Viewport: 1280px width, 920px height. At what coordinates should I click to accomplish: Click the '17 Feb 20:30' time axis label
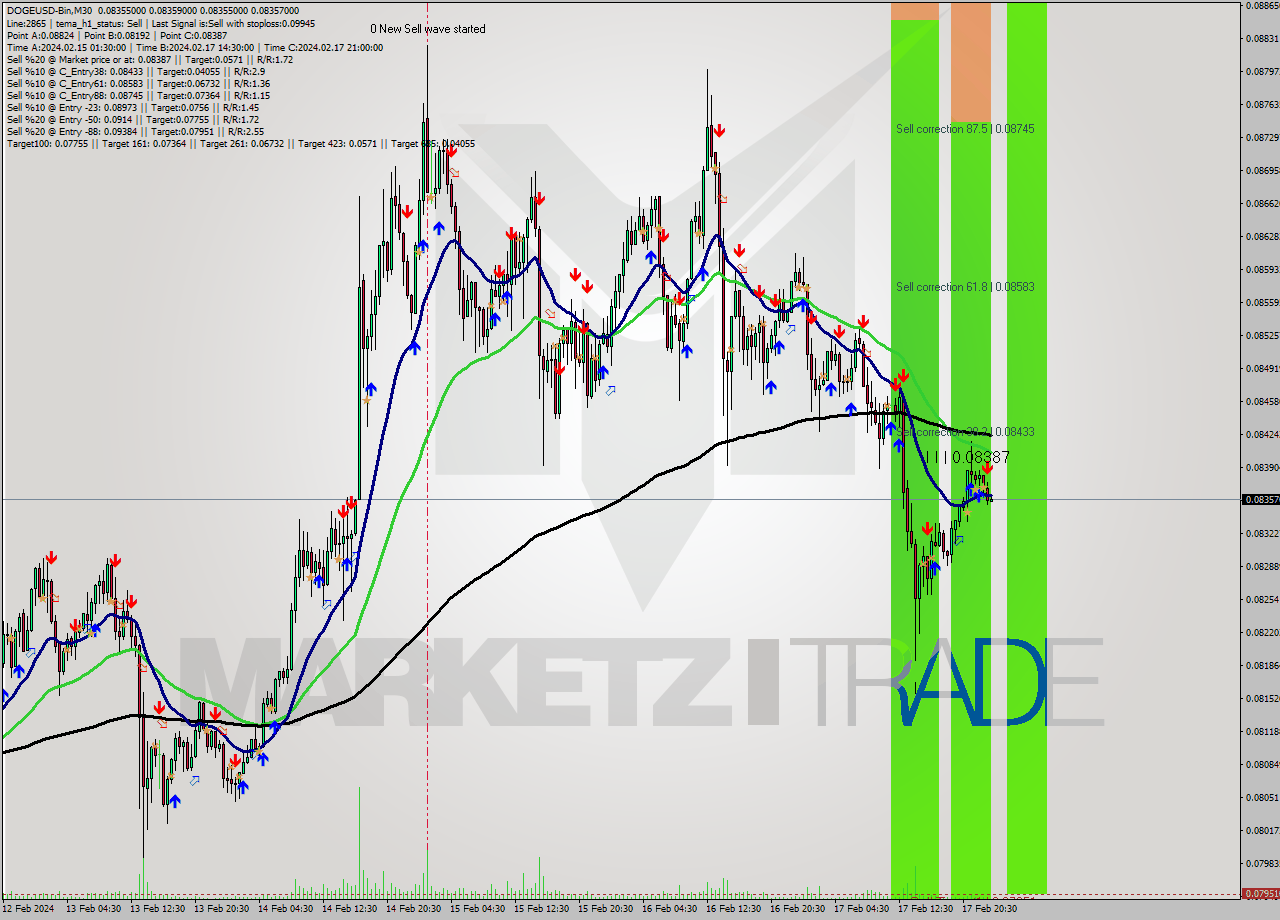[x=991, y=909]
